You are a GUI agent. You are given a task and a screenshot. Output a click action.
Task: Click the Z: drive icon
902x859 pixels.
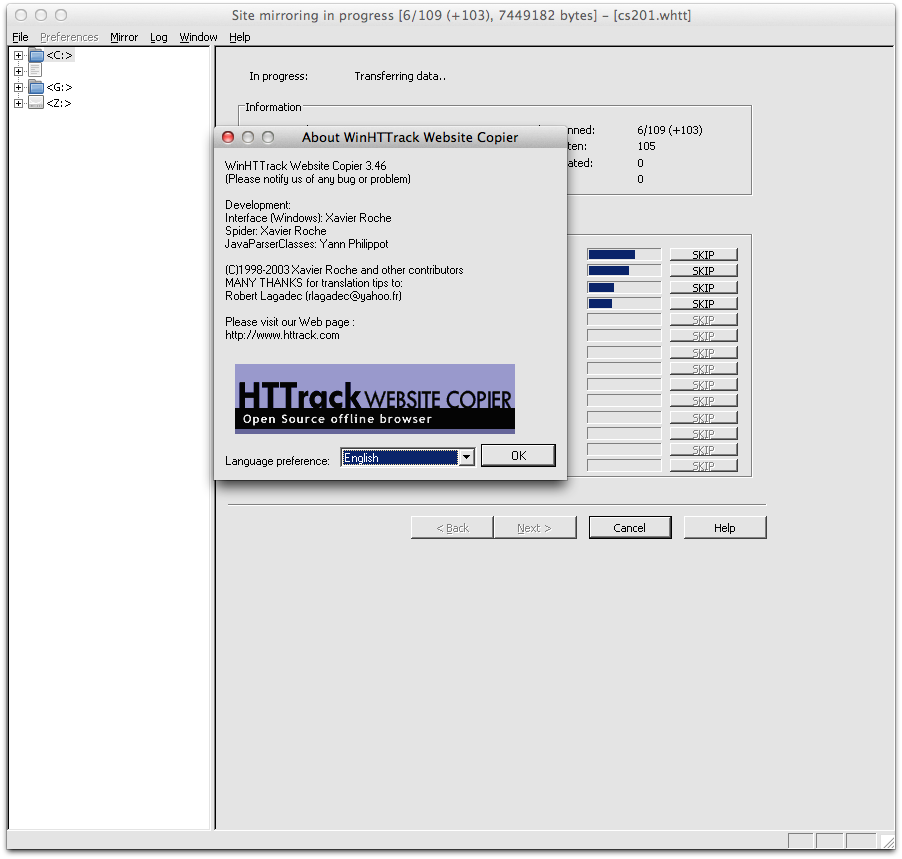point(36,103)
